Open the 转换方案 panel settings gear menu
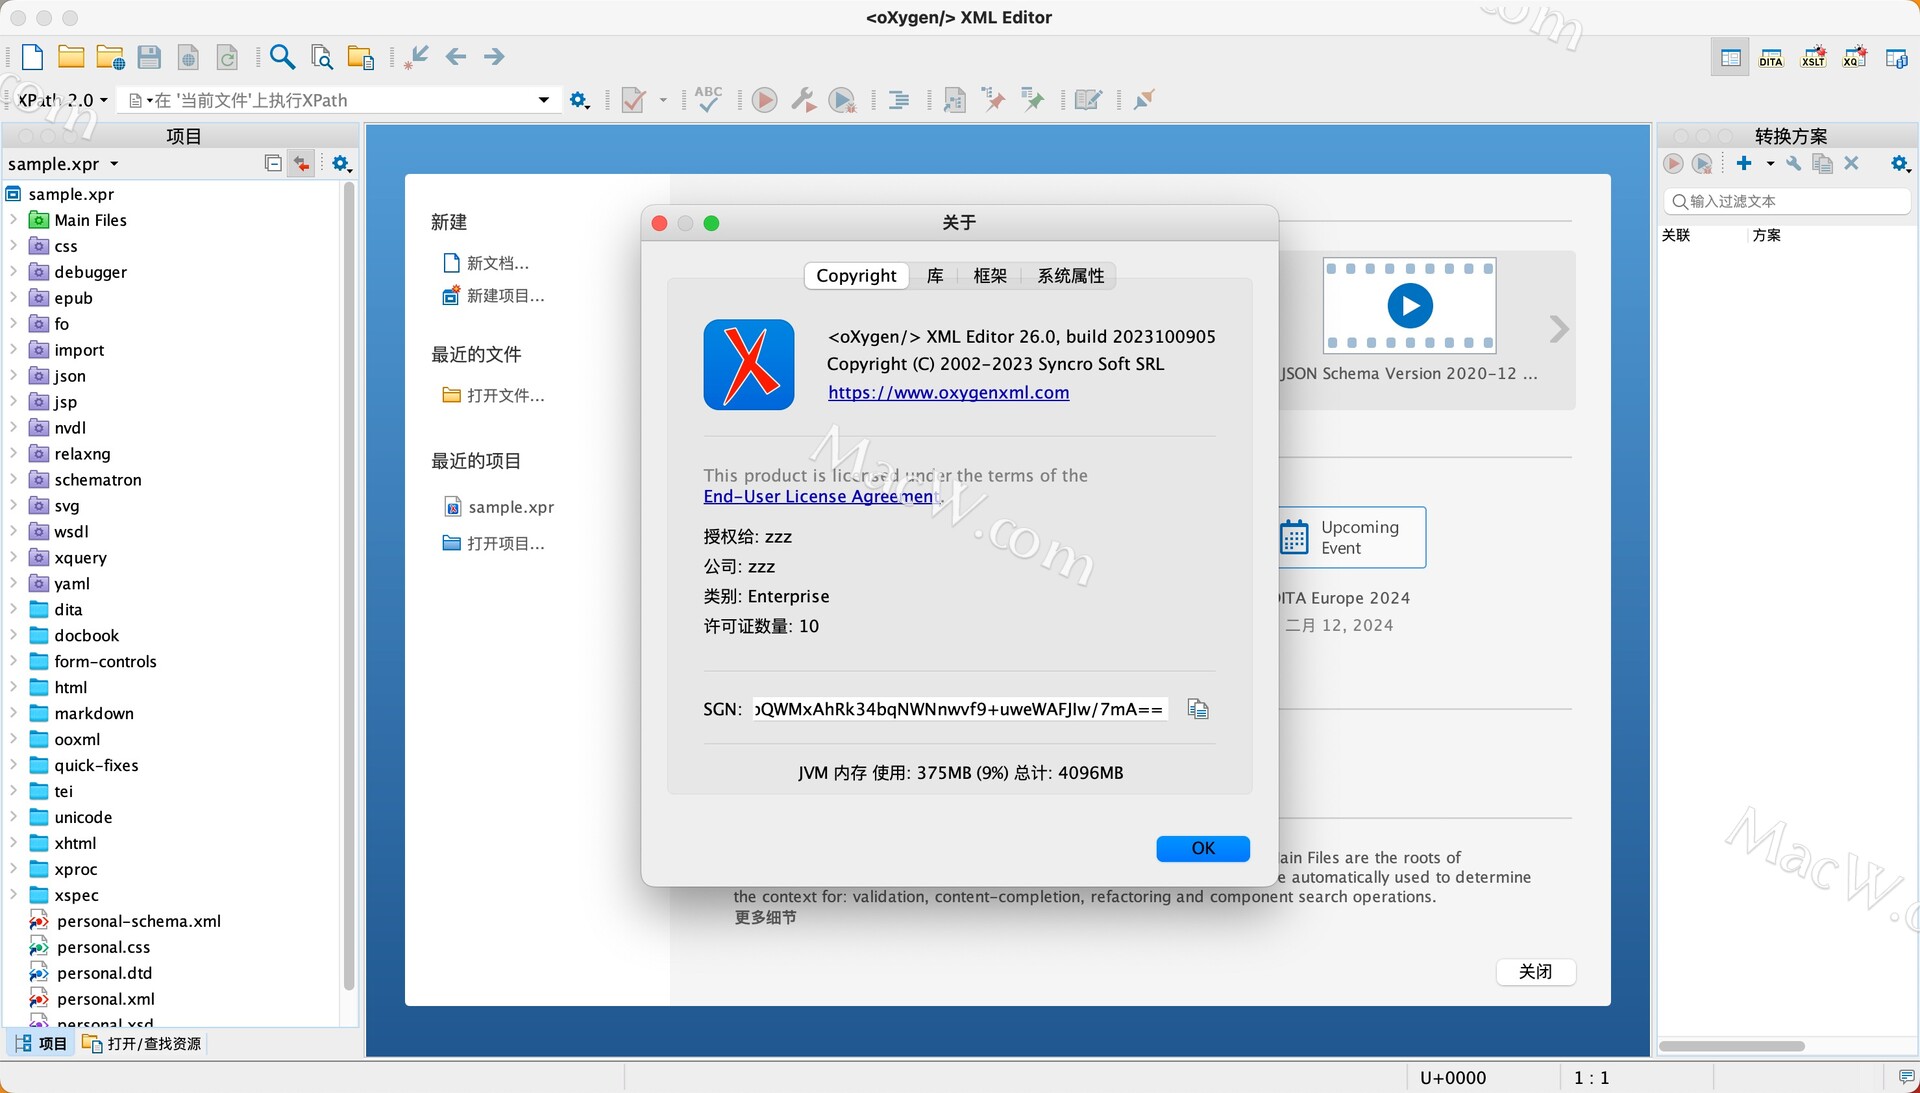1920x1093 pixels. [x=1900, y=163]
